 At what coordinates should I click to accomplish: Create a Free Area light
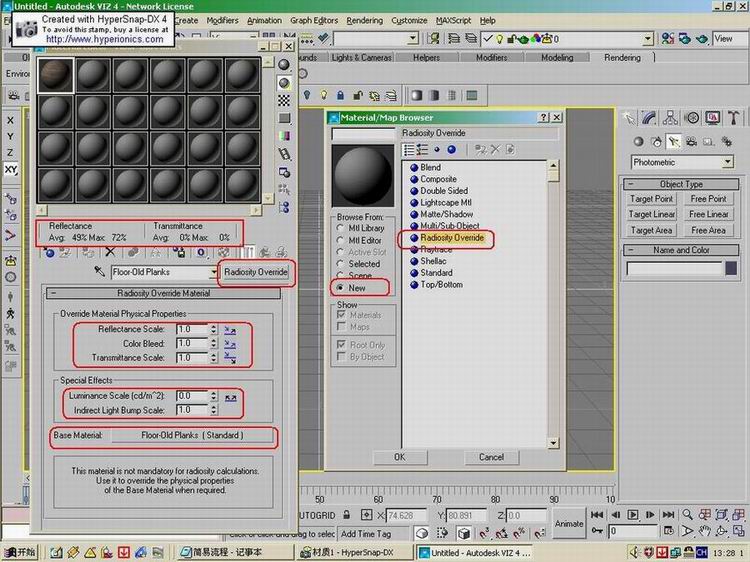tap(708, 230)
